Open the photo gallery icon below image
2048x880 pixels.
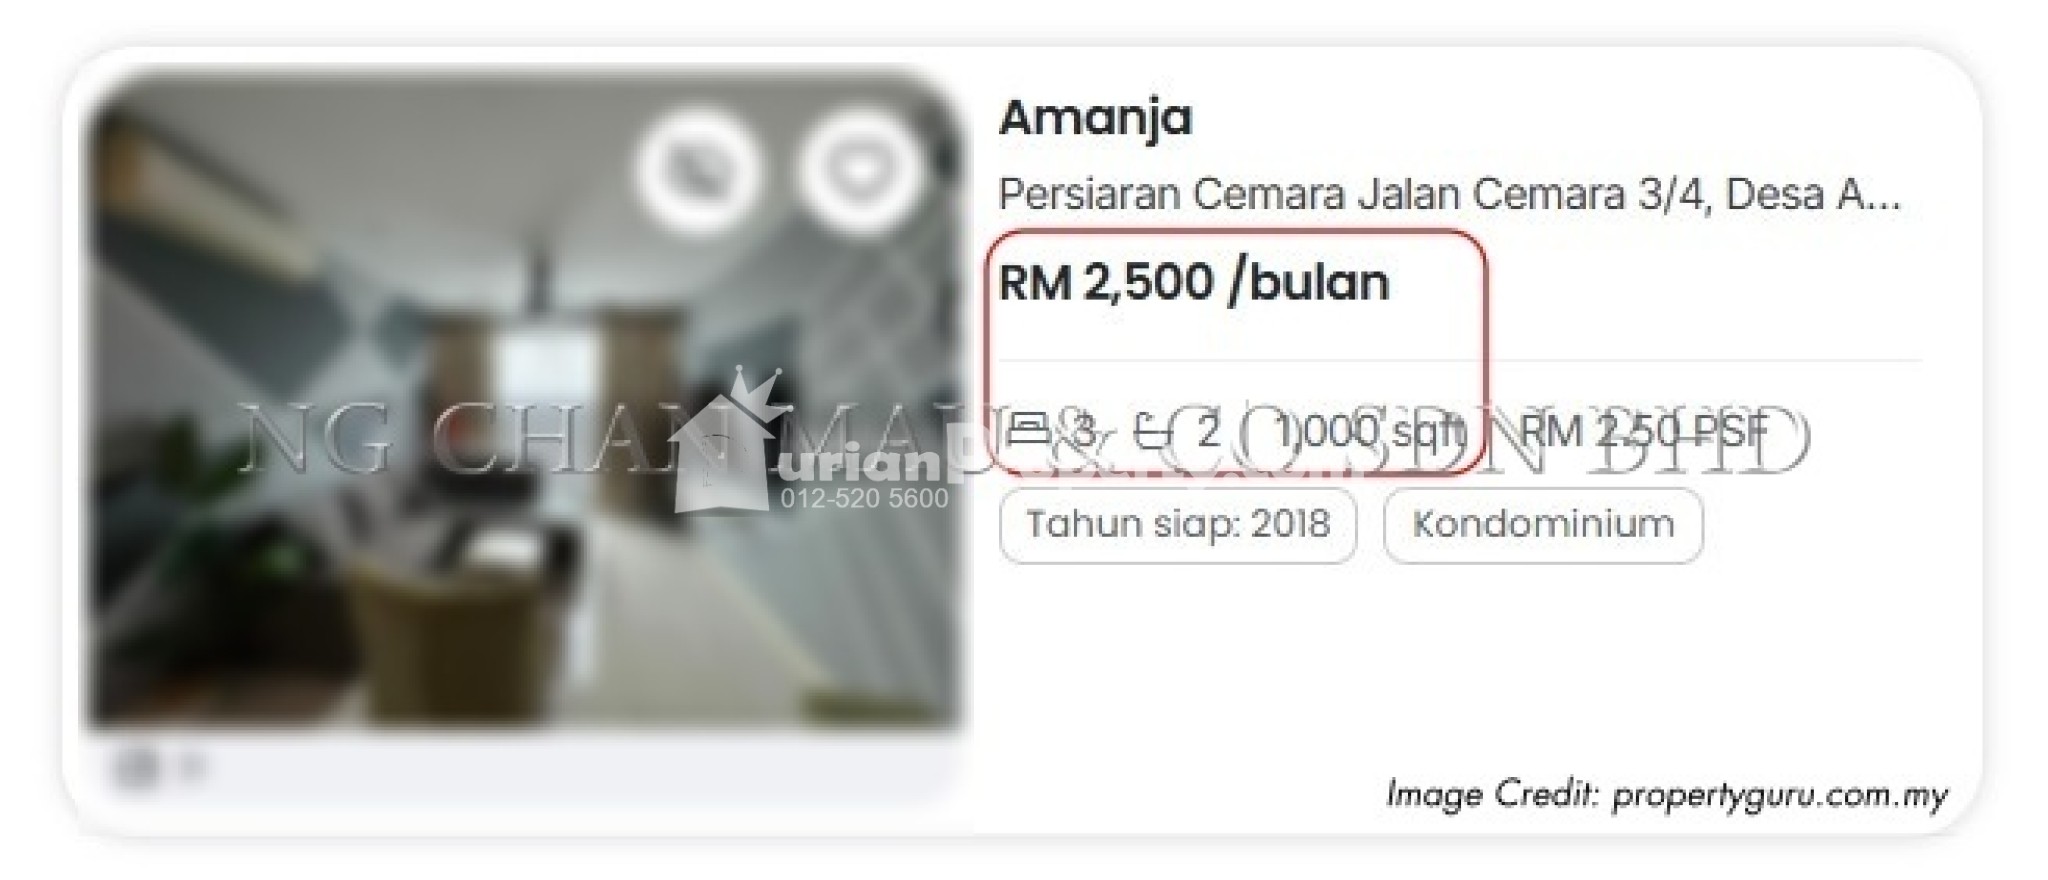click(x=137, y=767)
